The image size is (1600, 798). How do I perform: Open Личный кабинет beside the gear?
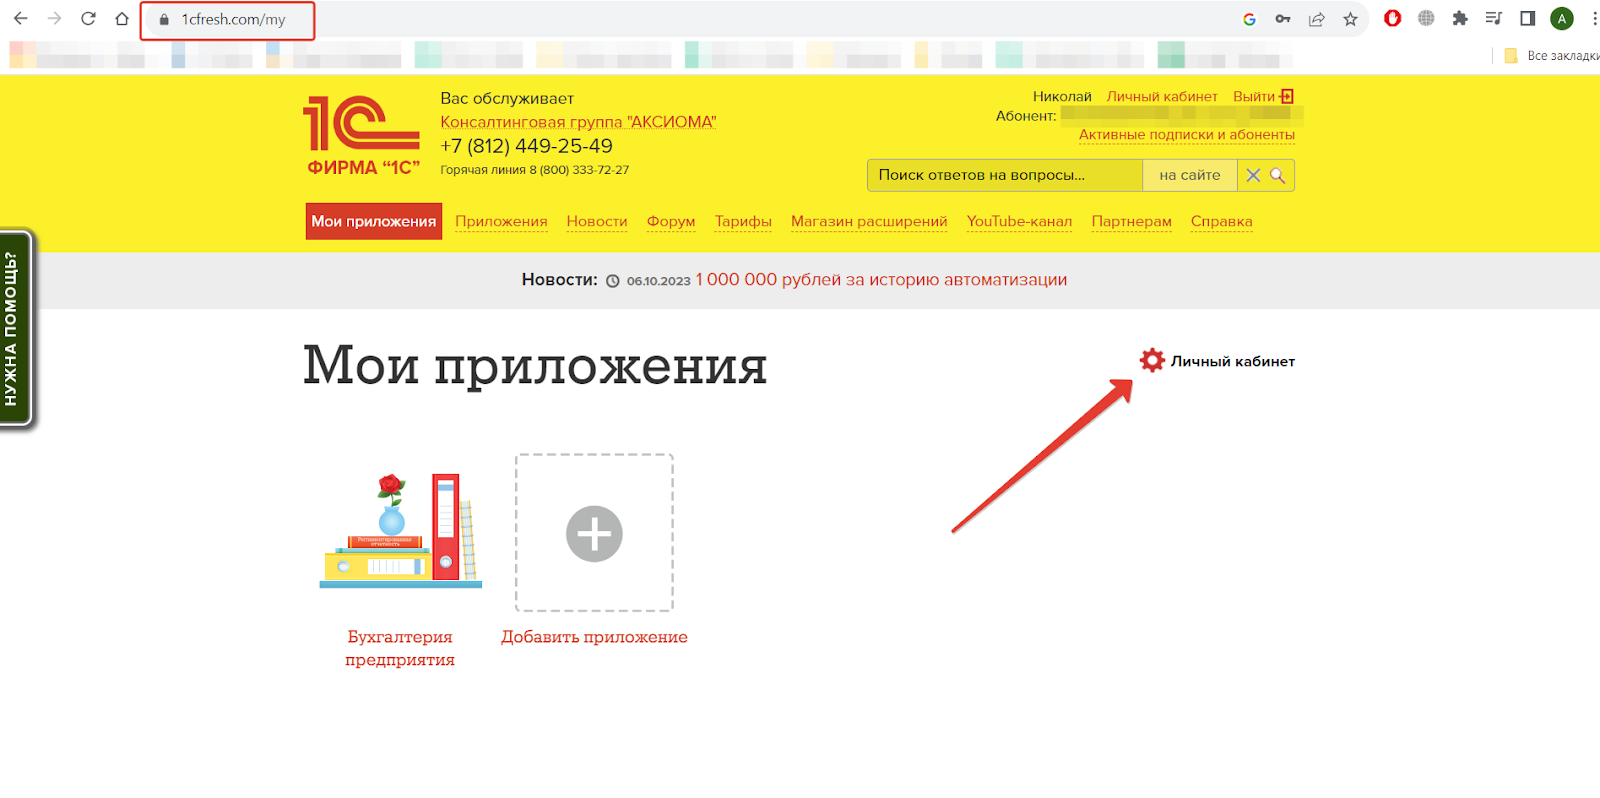[x=1233, y=362]
